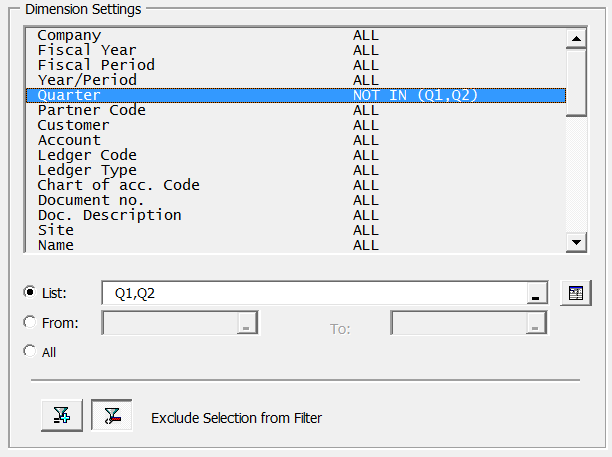Open the List field dropdown button
The image size is (612, 457).
(537, 293)
